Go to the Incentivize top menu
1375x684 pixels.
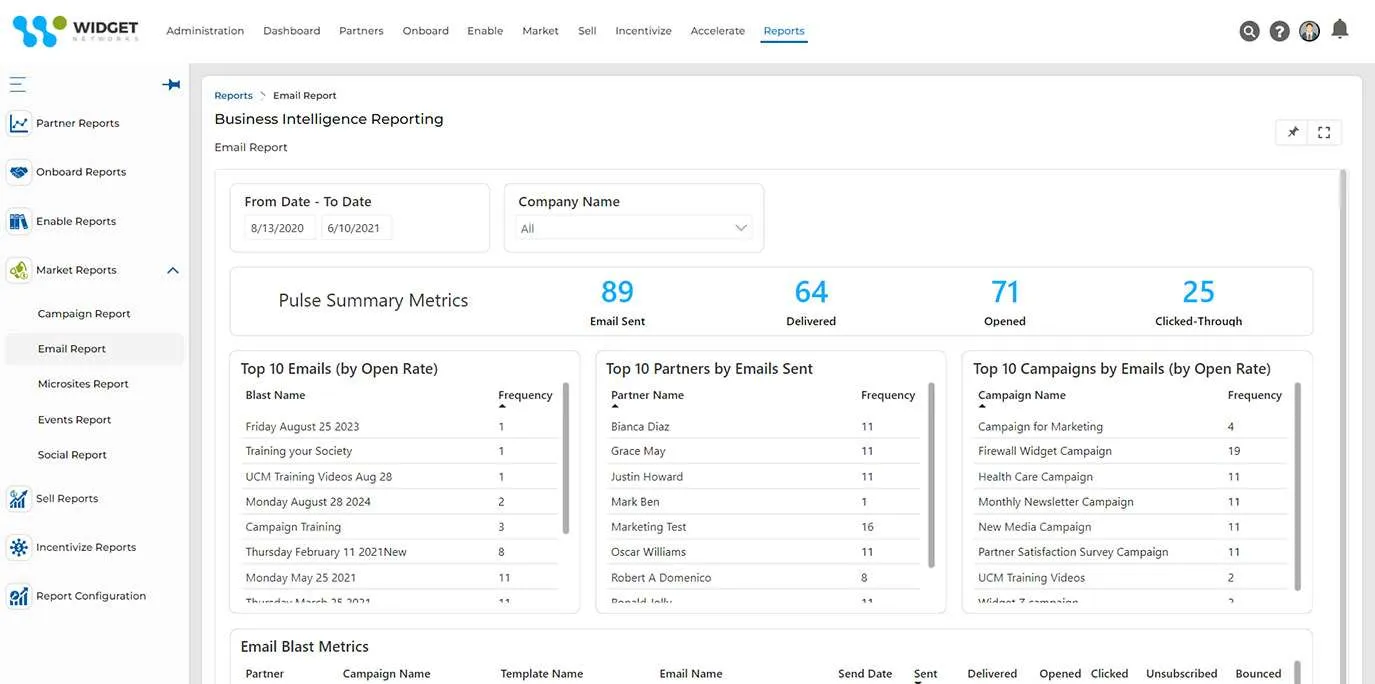pos(643,31)
